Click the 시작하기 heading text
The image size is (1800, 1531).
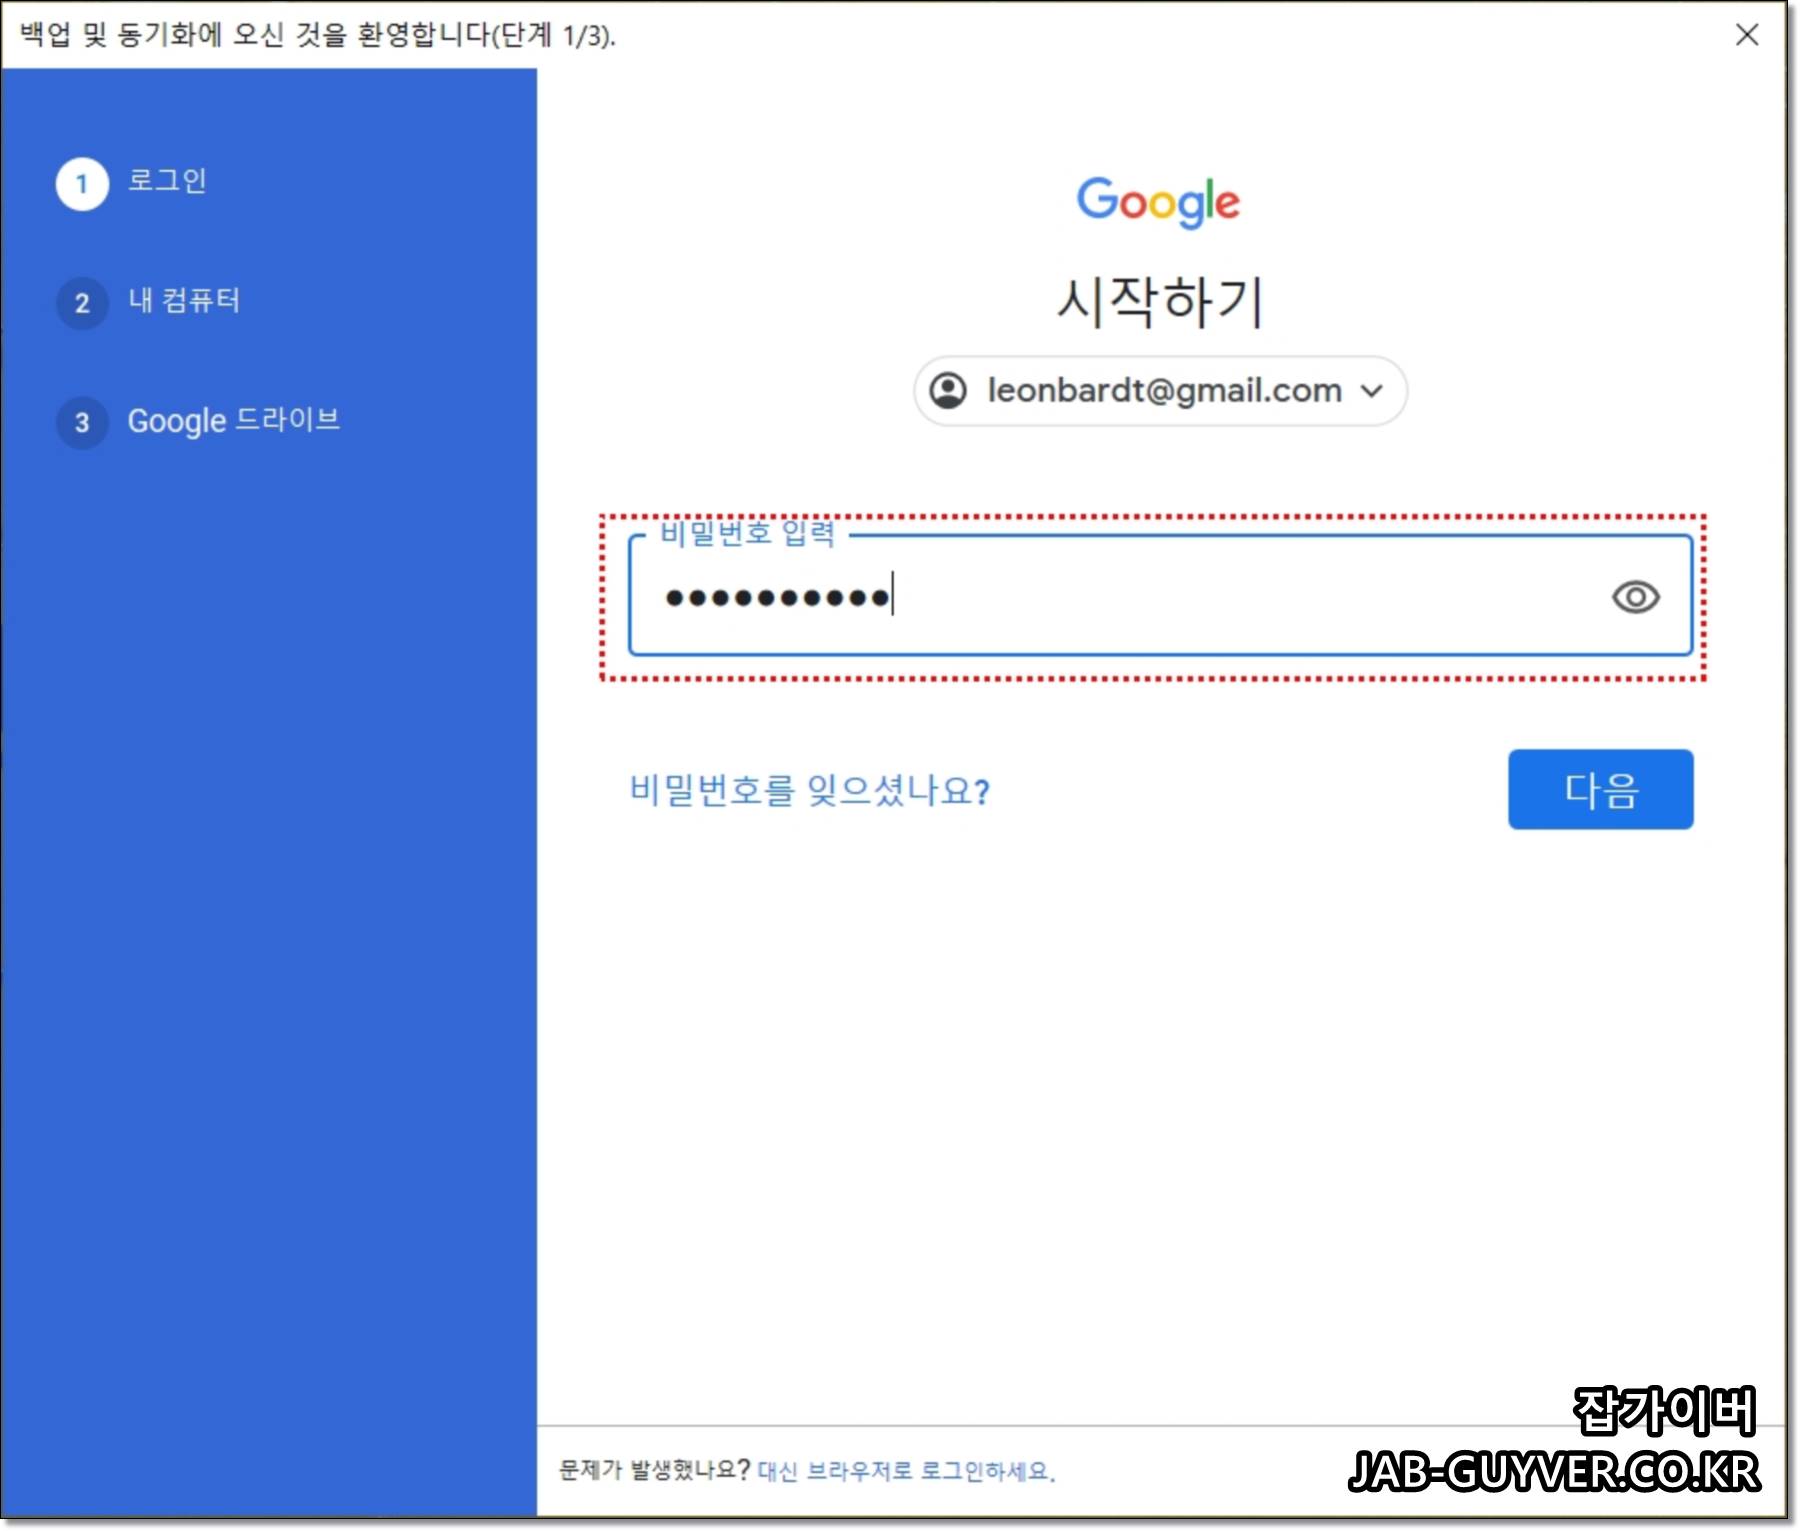[1160, 301]
